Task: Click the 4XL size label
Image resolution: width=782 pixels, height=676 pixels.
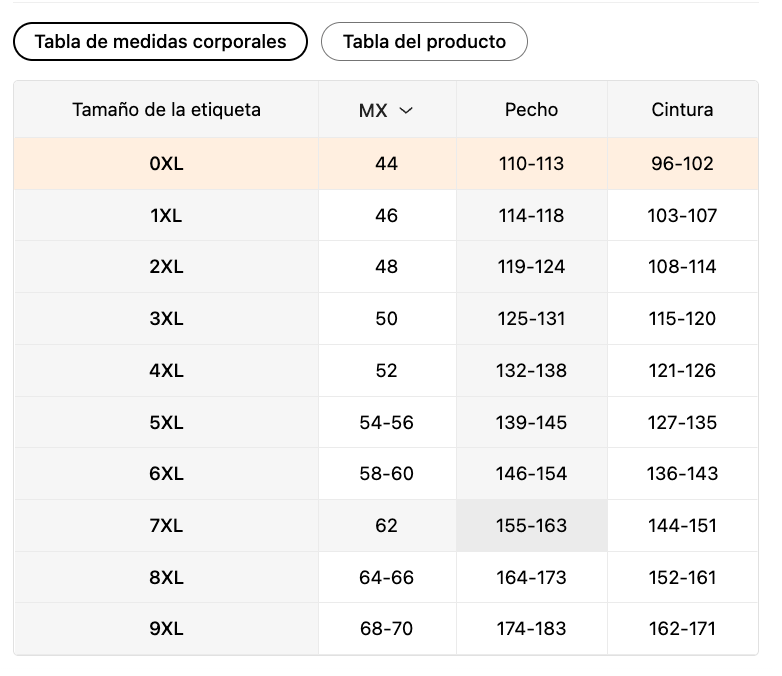Action: tap(166, 371)
